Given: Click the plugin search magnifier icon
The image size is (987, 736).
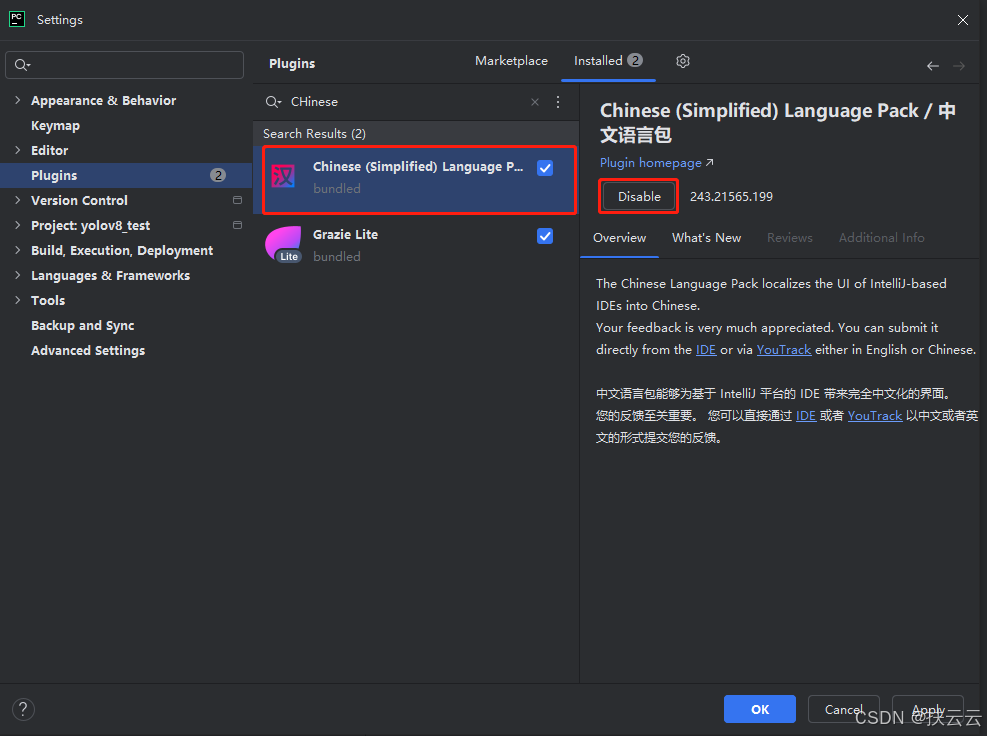Looking at the screenshot, I should click(273, 102).
